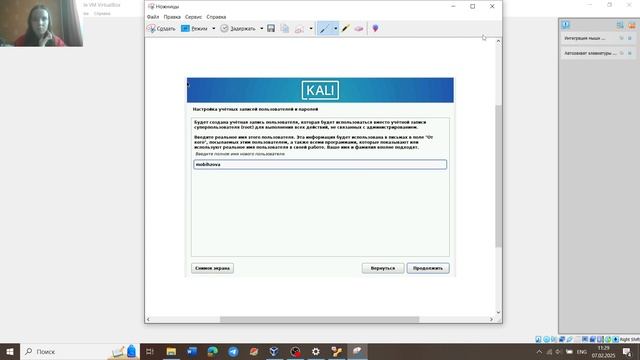
Task: Click the ENG language indicator
Action: [x=582, y=351]
